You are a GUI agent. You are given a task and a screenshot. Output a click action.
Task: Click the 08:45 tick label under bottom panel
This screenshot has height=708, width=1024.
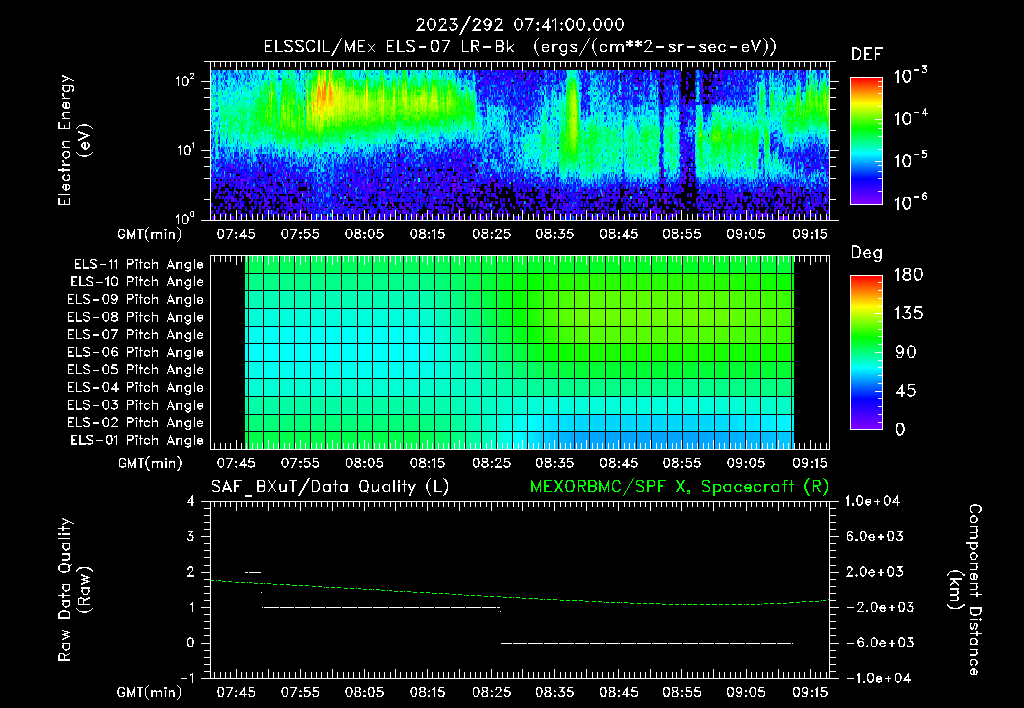618,692
